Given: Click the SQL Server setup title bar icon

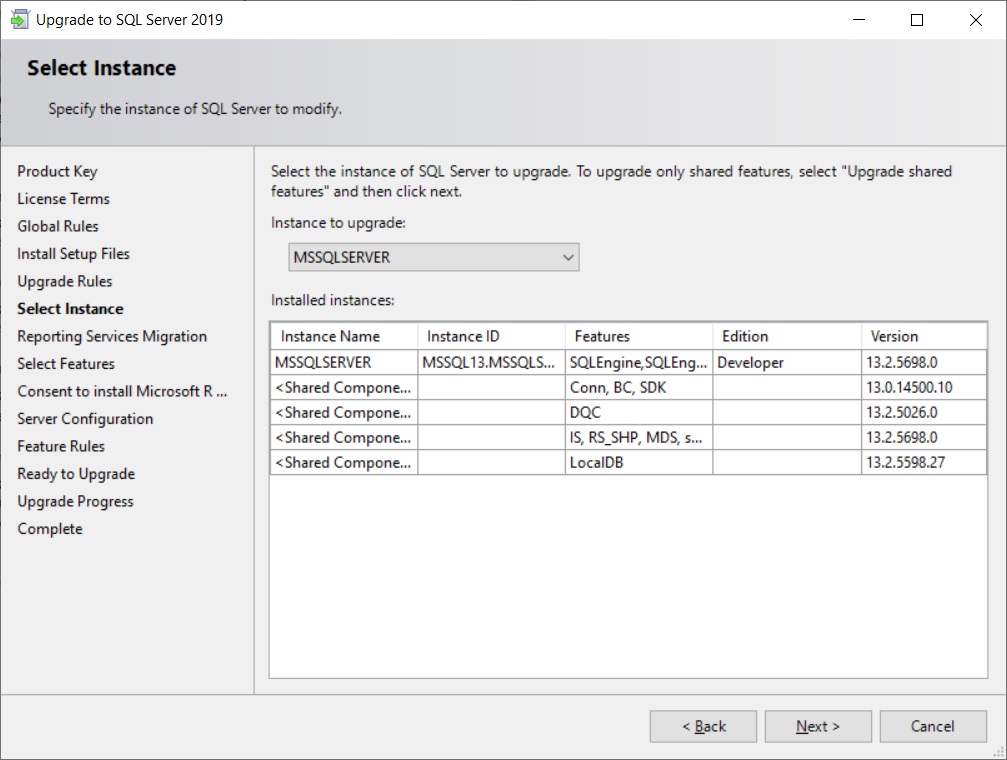Looking at the screenshot, I should click(x=20, y=20).
